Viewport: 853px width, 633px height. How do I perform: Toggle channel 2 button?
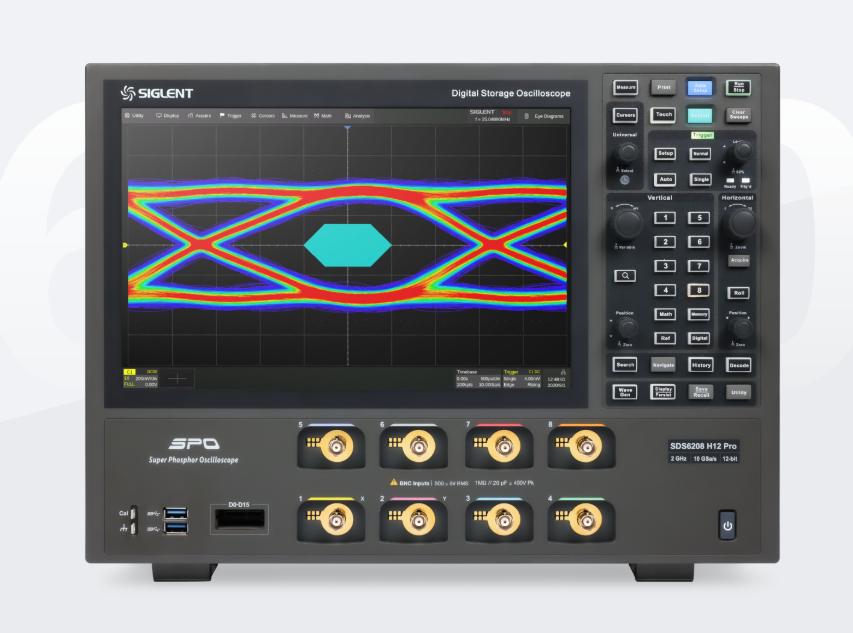click(665, 241)
